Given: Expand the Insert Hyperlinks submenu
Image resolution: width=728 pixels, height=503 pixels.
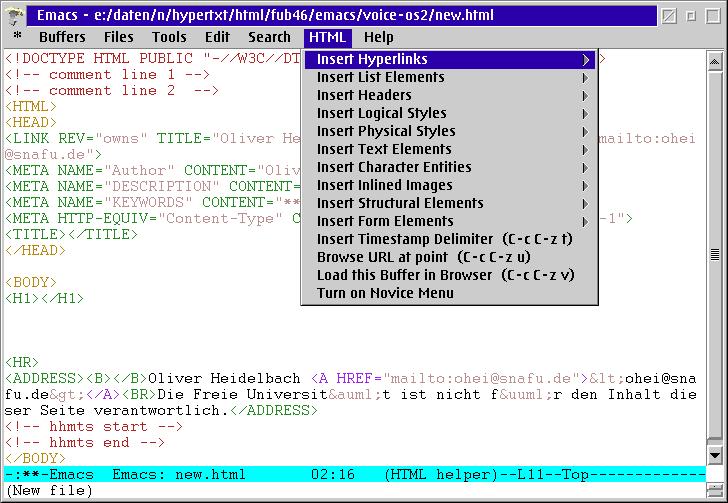Looking at the screenshot, I should coord(449,59).
